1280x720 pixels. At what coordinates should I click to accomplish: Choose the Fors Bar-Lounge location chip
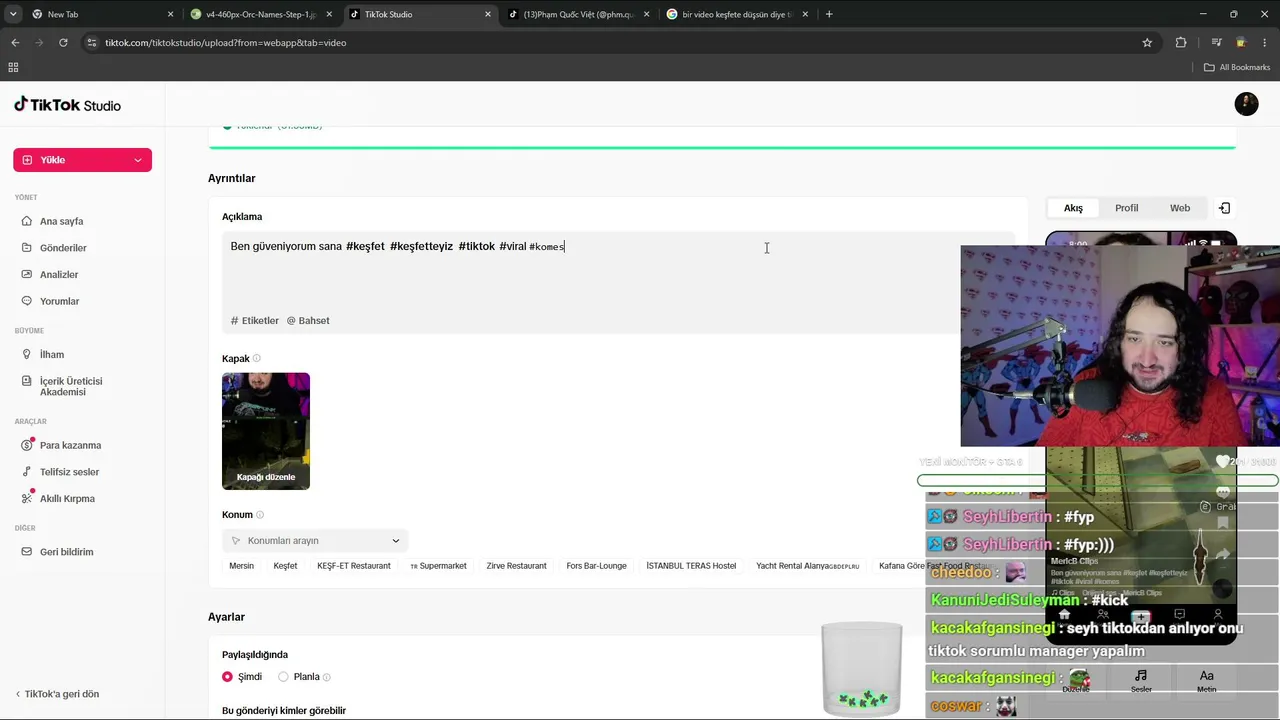tap(596, 566)
